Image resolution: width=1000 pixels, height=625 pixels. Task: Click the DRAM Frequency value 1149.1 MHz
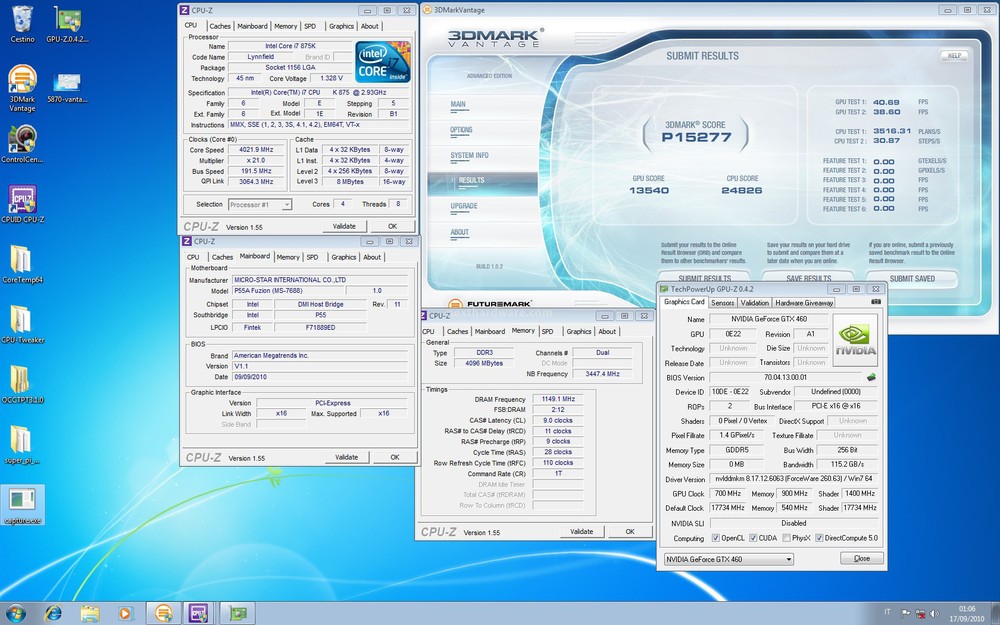point(558,399)
